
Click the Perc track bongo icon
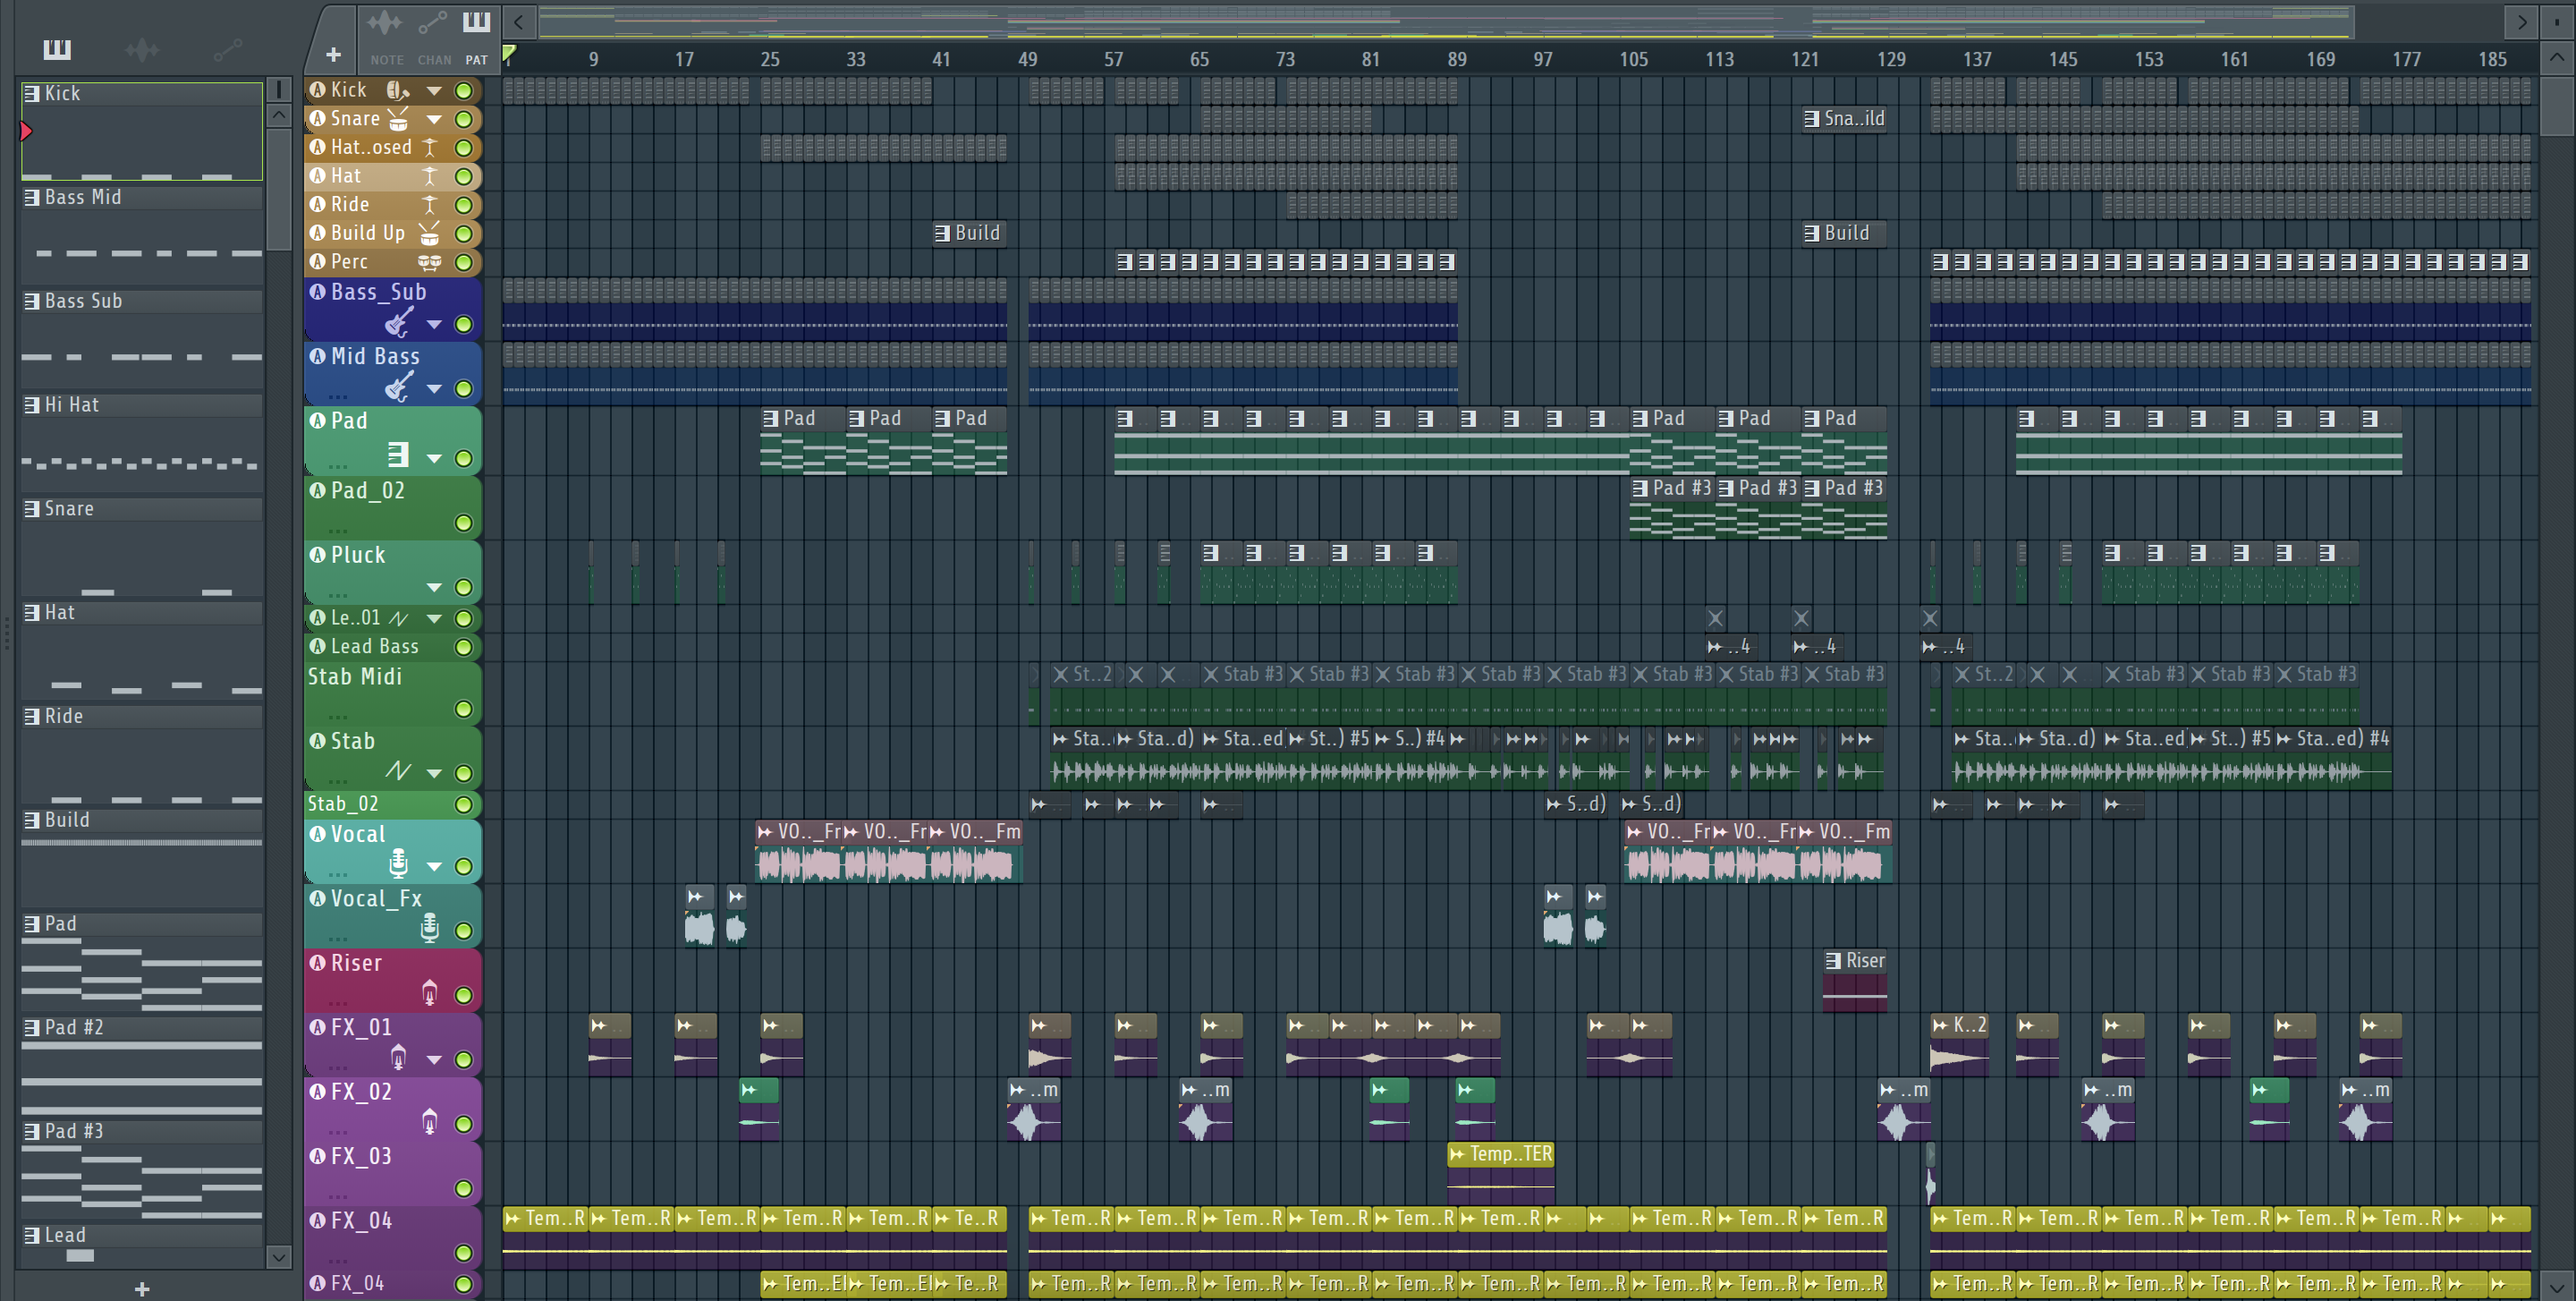(x=430, y=262)
